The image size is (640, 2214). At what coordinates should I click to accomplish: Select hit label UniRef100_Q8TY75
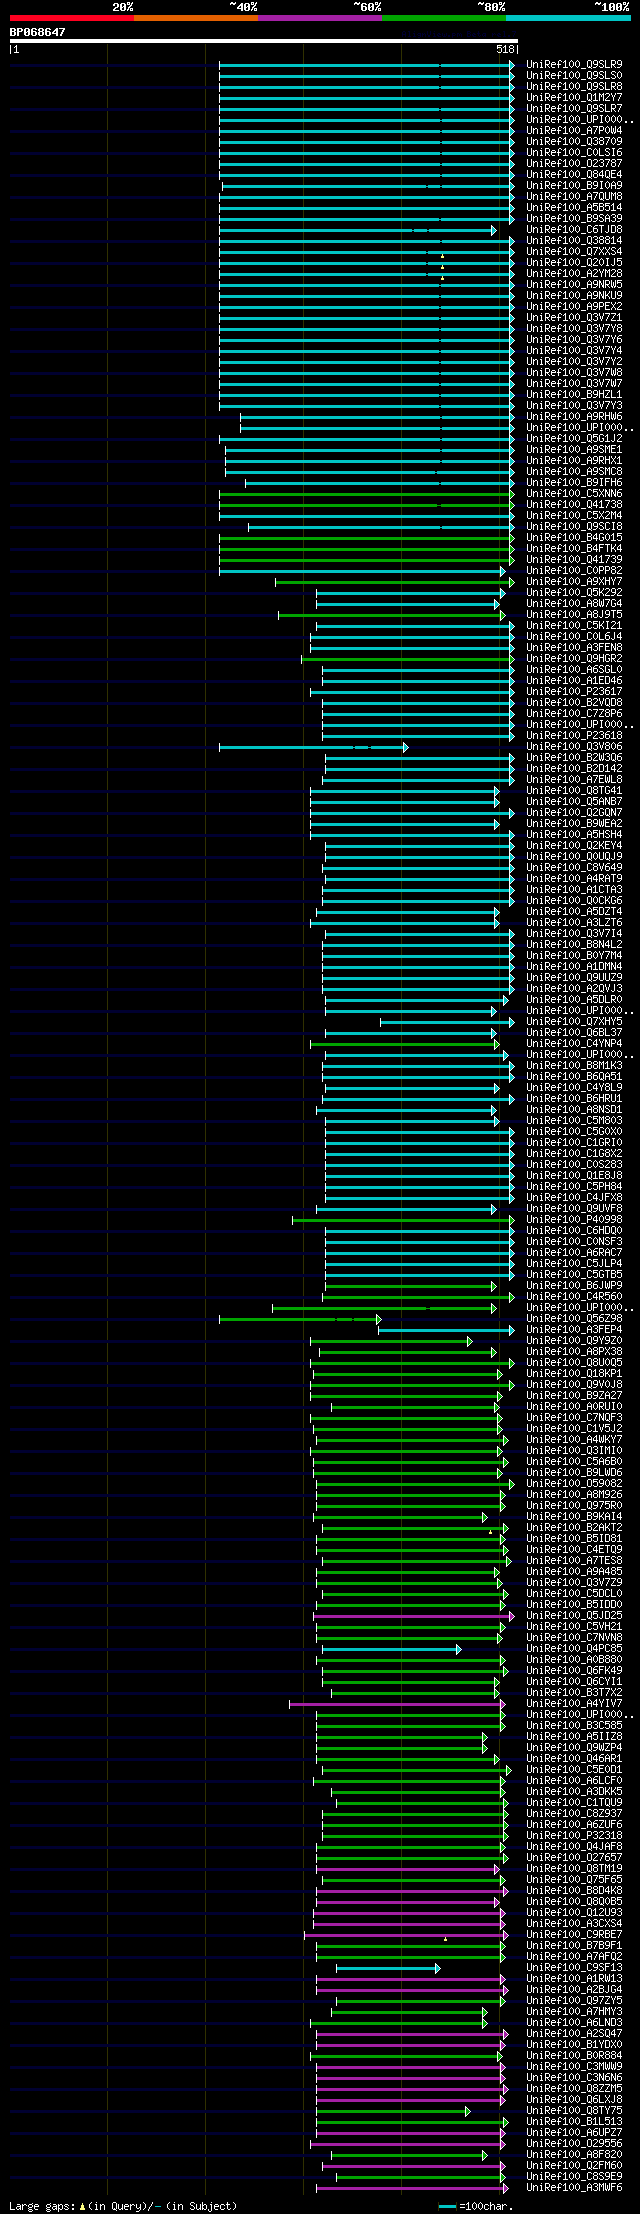[x=574, y=2110]
